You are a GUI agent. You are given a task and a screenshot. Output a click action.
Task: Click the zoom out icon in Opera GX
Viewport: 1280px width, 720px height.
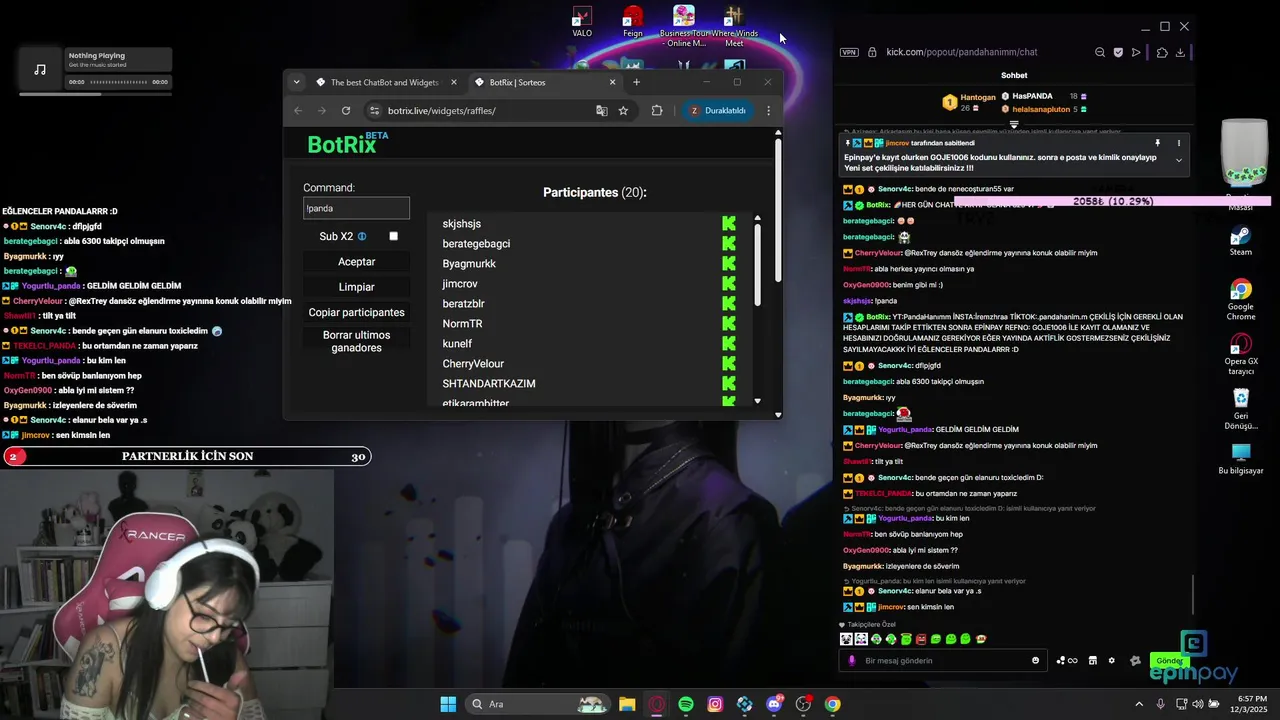click(x=1100, y=52)
